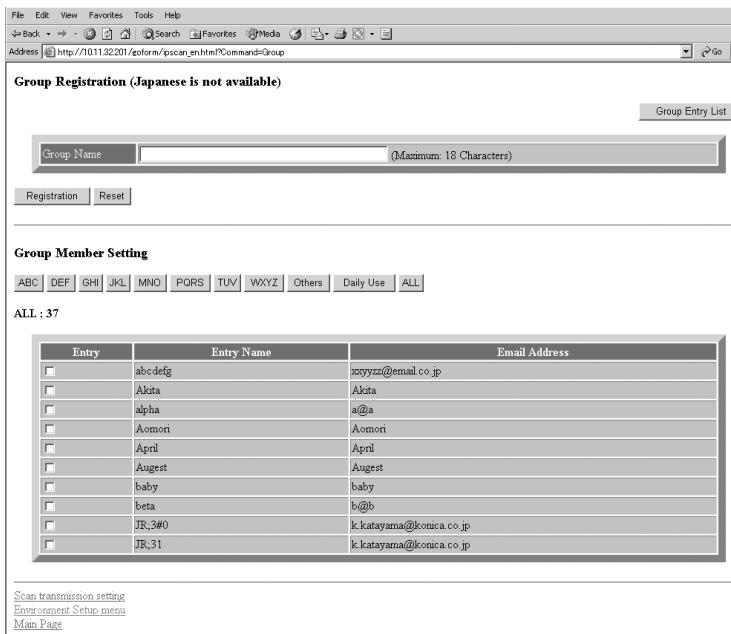This screenshot has width=731, height=634.
Task: Click the Forward arrow icon
Action: 62,34
